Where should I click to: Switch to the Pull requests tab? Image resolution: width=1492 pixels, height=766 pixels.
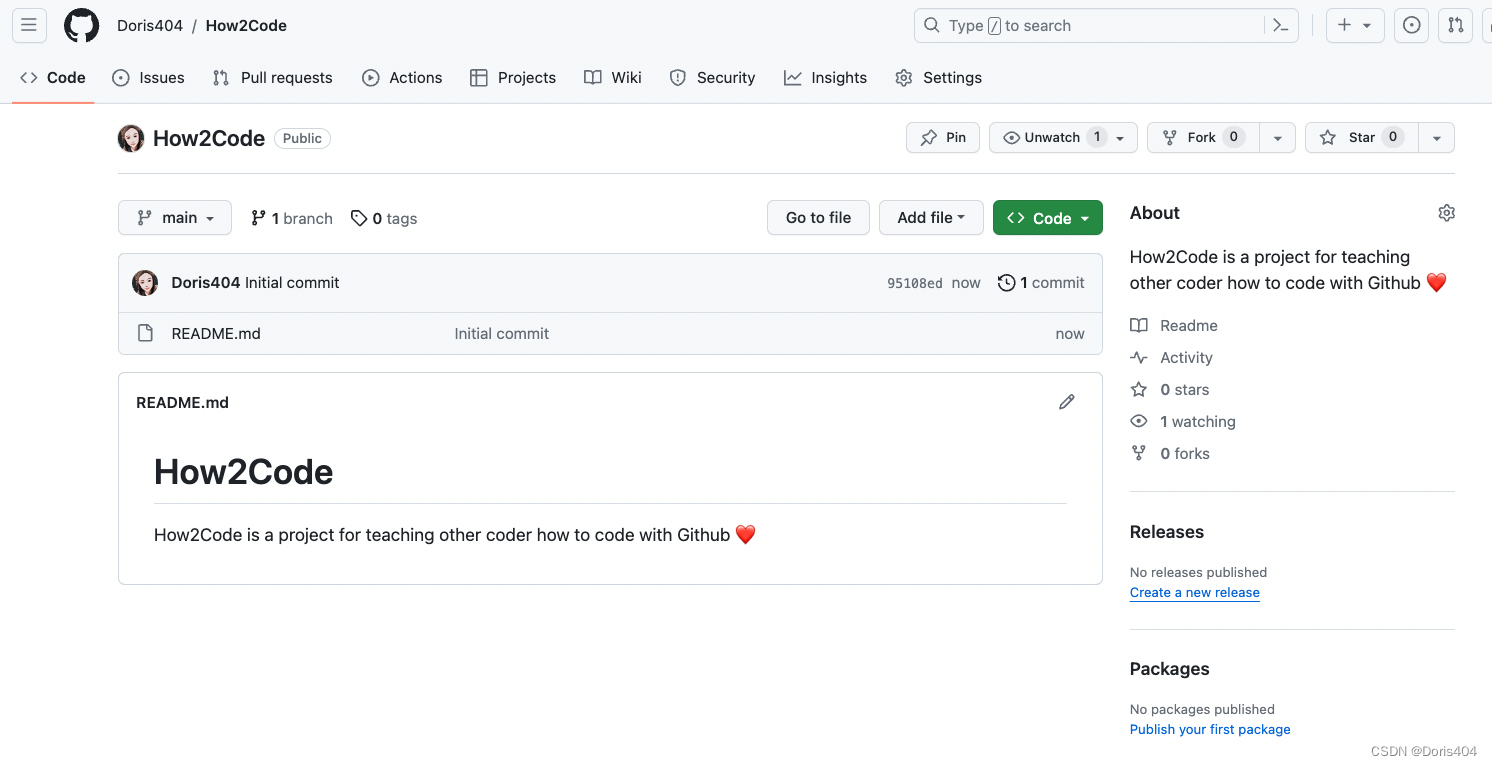point(272,78)
